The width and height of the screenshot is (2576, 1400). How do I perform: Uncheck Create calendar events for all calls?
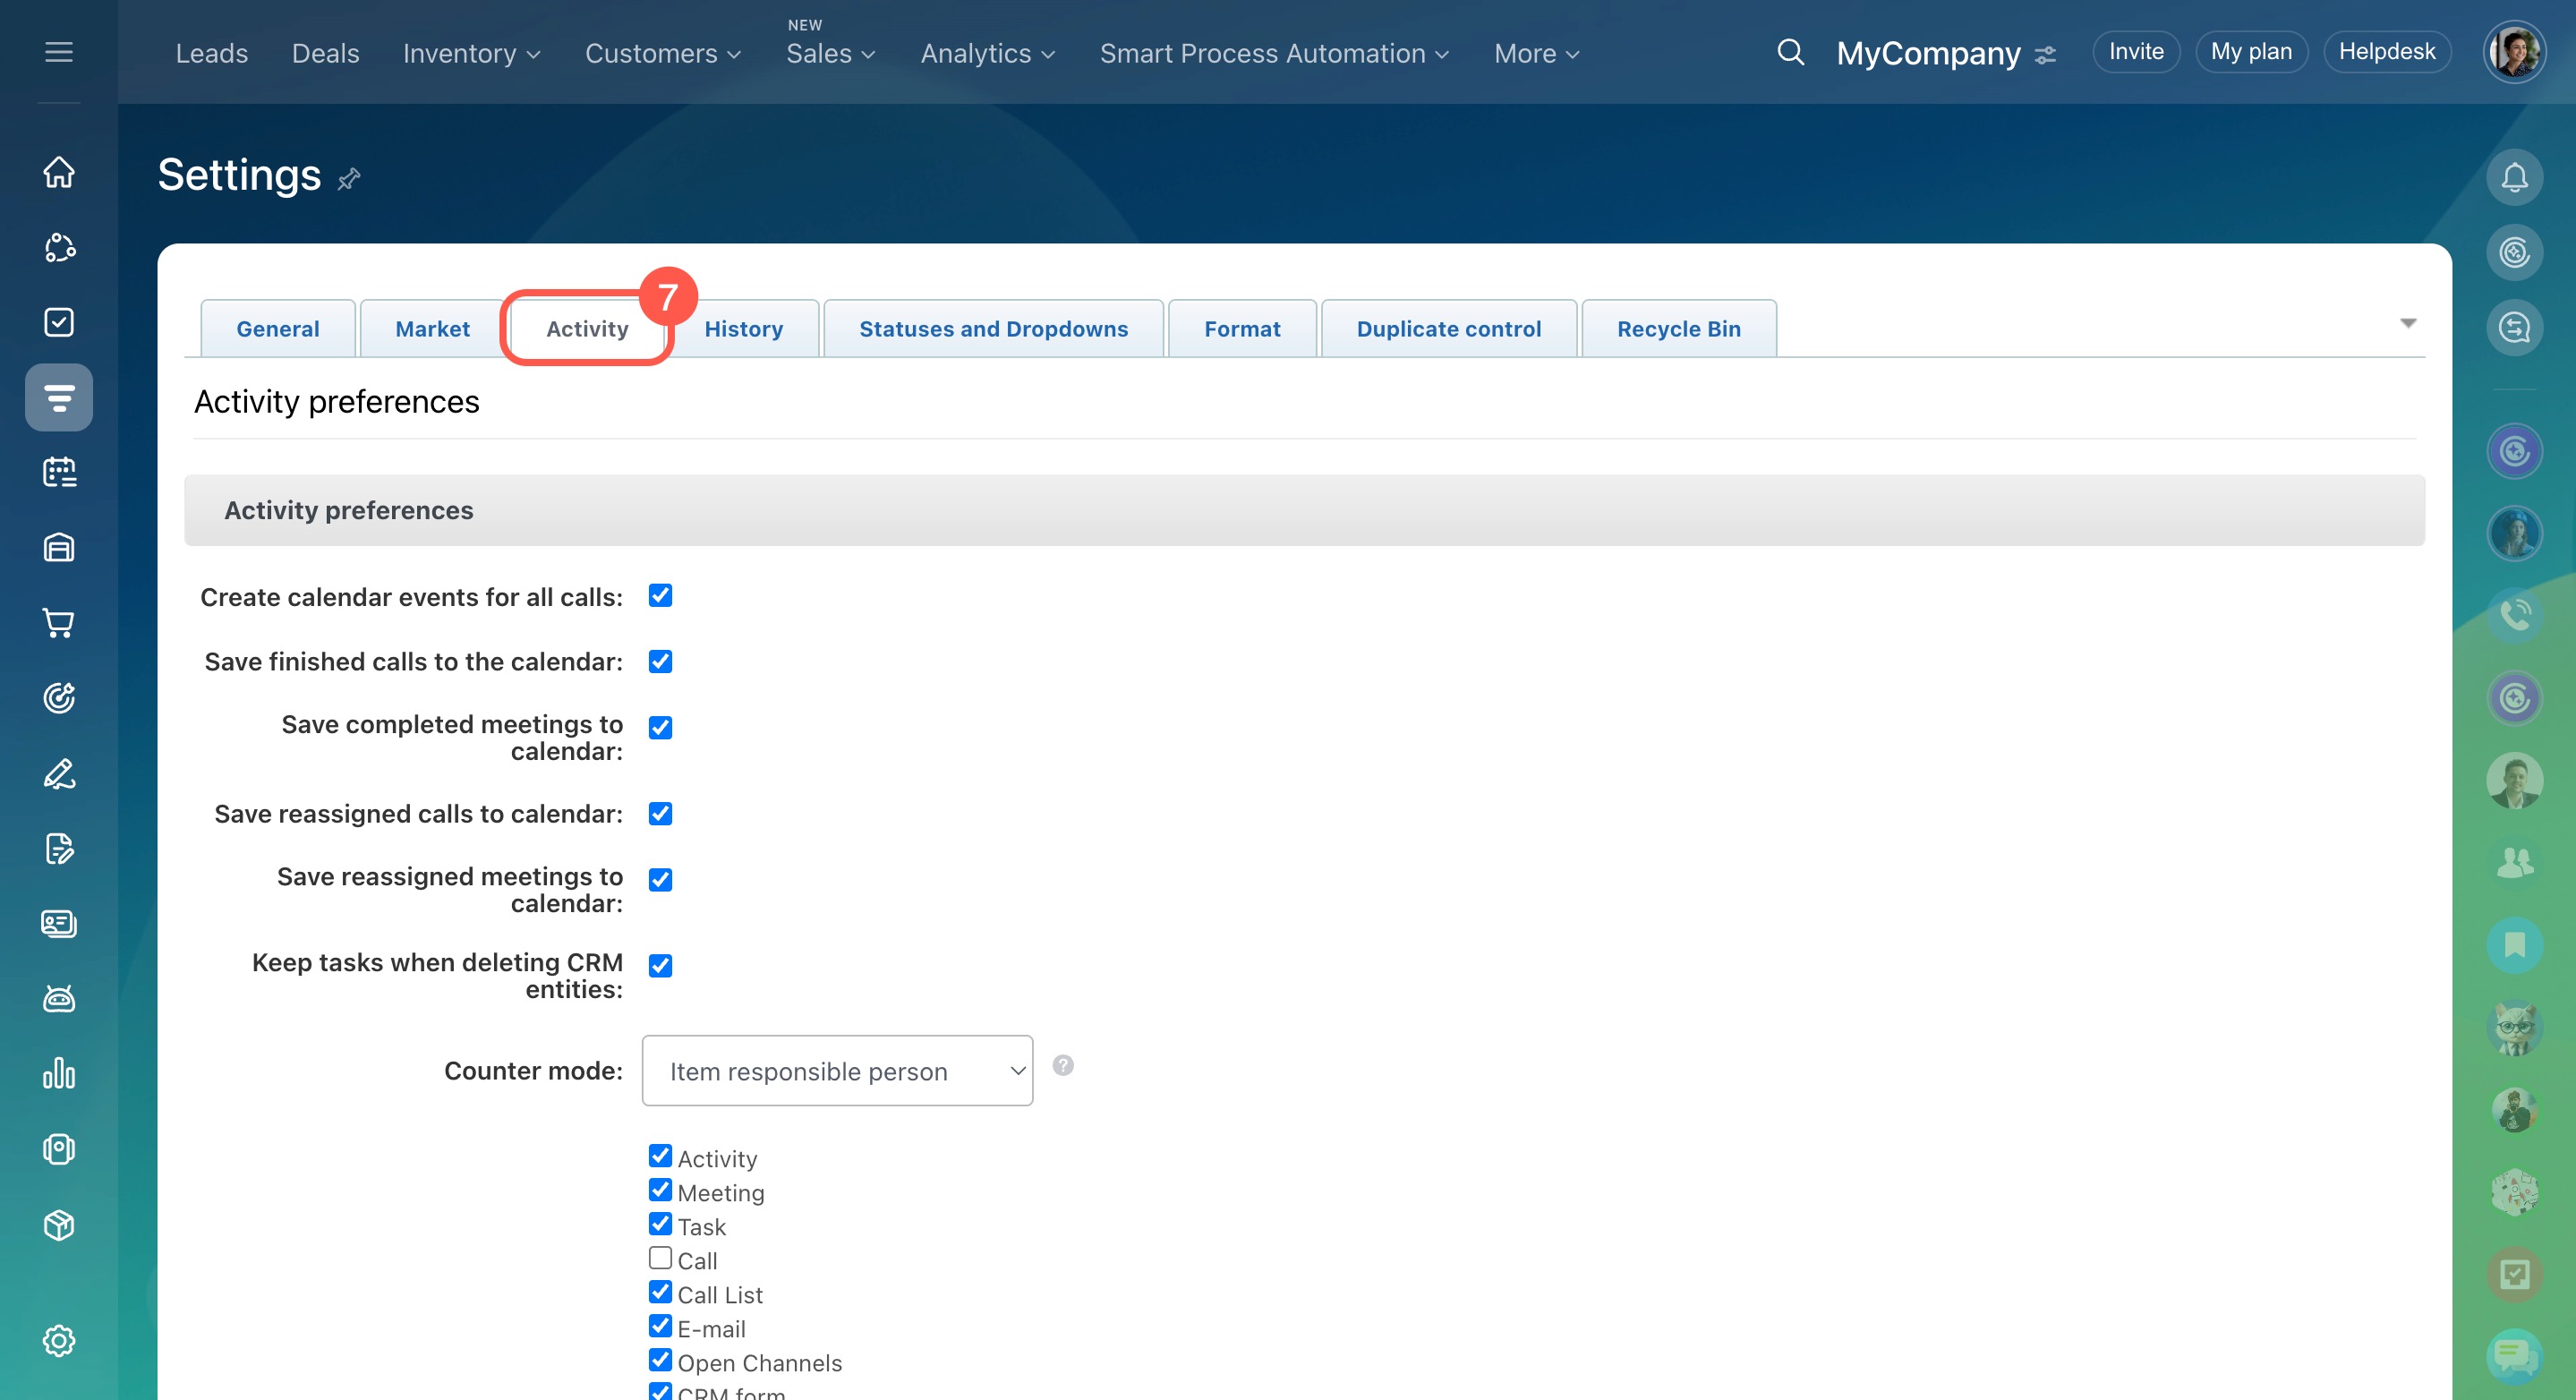point(660,596)
